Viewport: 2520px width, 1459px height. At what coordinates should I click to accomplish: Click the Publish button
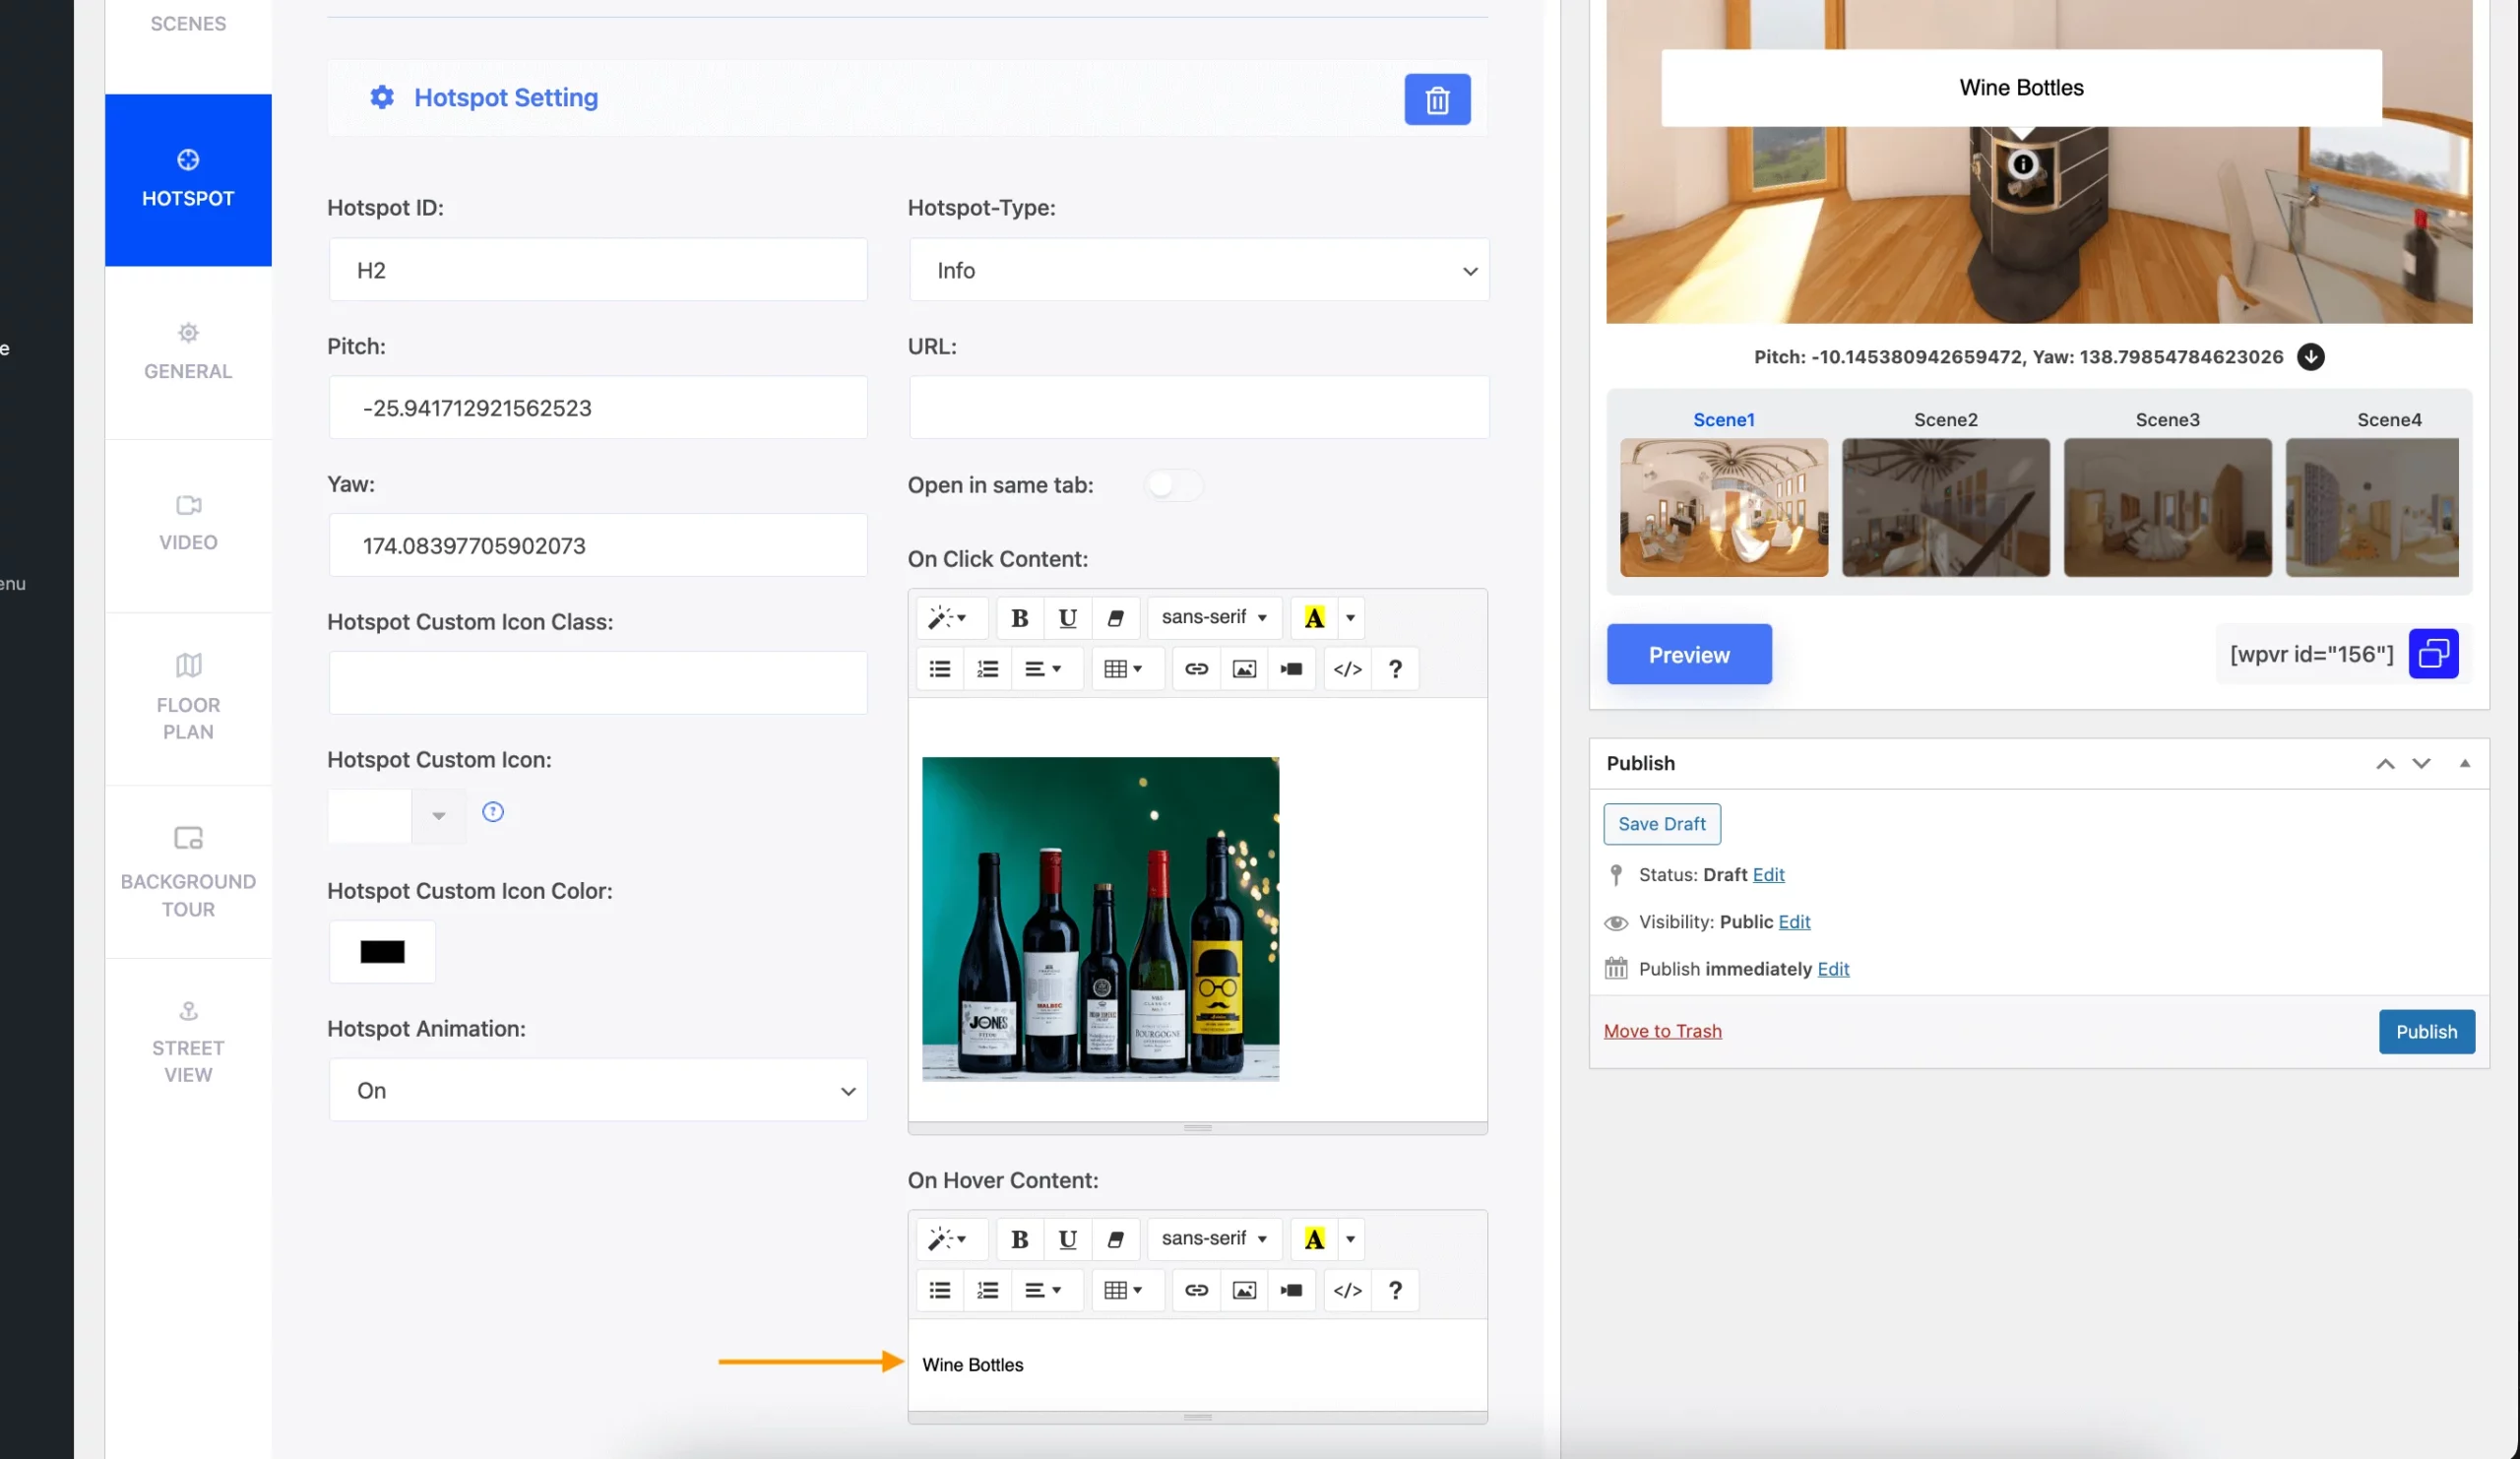(2426, 1030)
